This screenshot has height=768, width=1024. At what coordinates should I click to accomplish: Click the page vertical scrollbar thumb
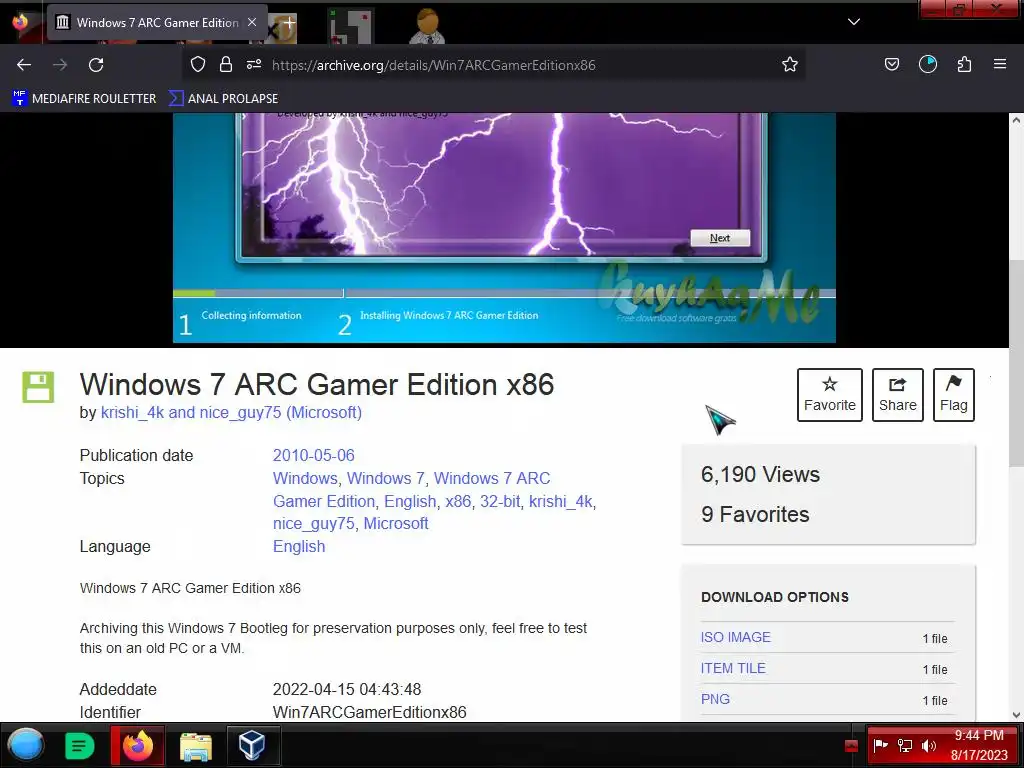(1016, 363)
